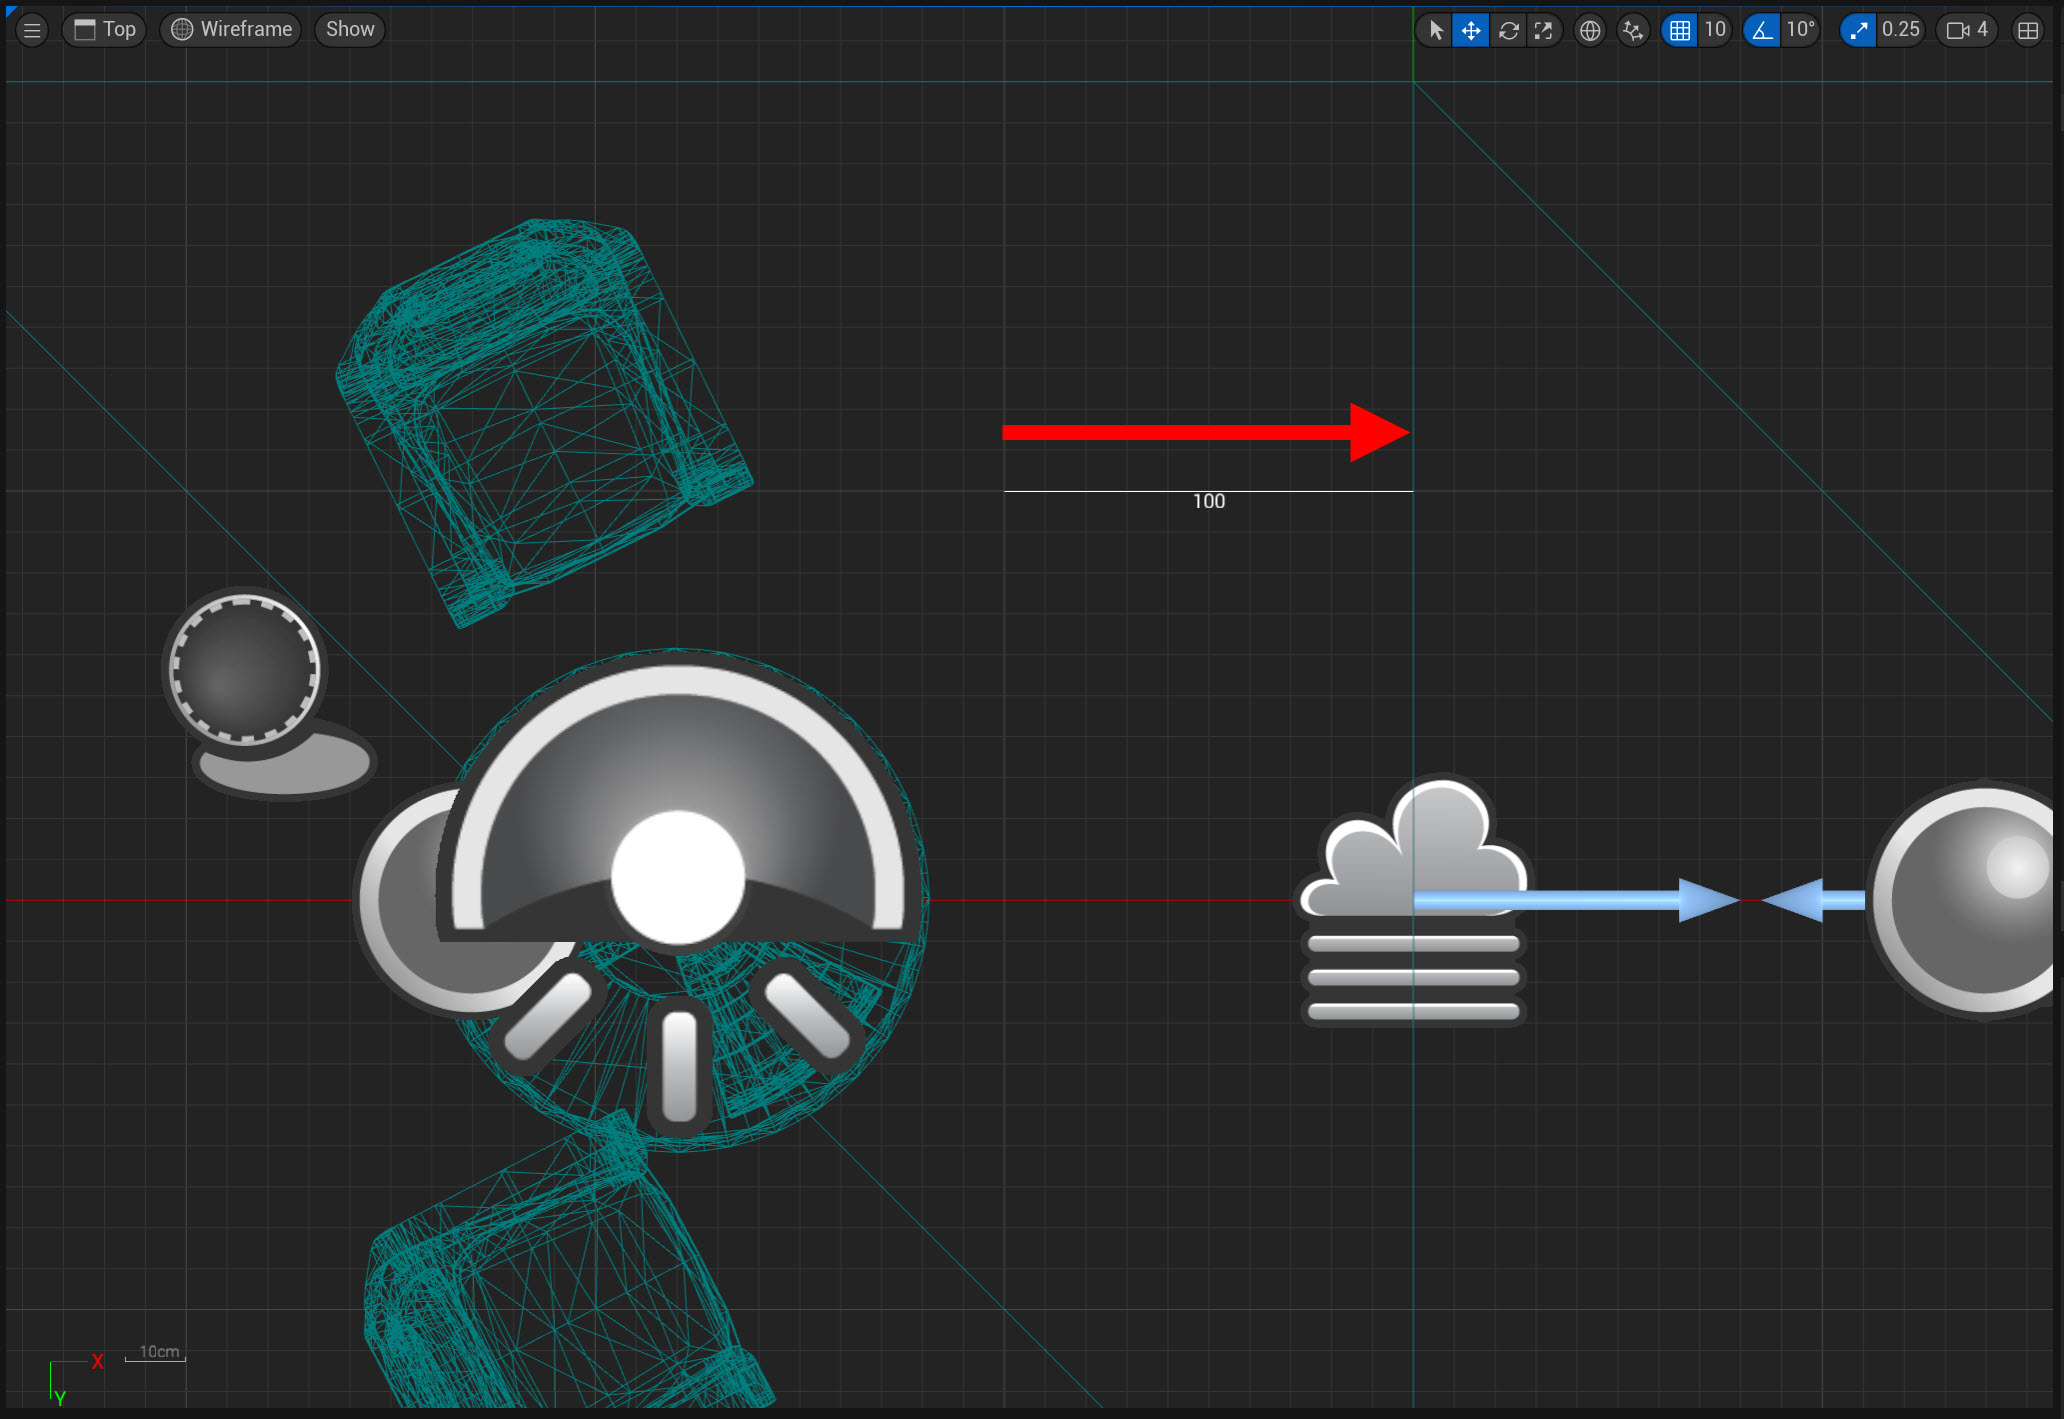The height and width of the screenshot is (1419, 2064).
Task: Click the viewport layout maximize icon
Action: point(2028,30)
